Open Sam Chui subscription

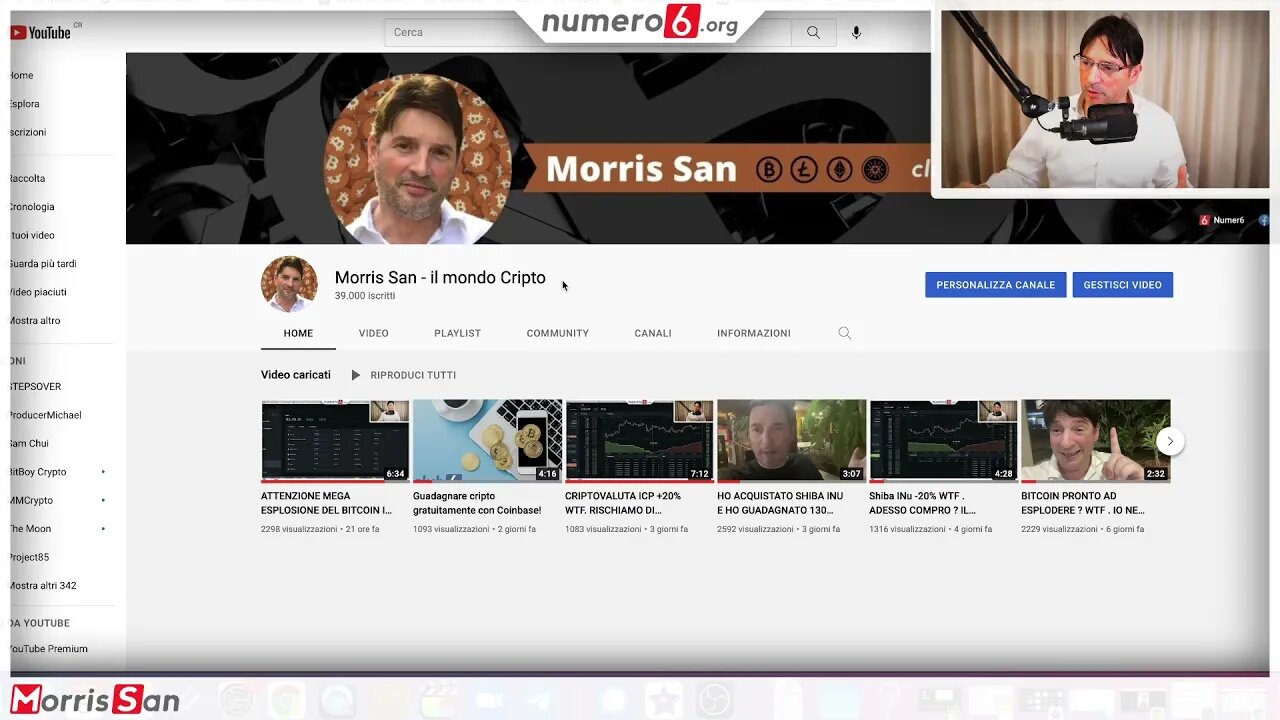30,443
